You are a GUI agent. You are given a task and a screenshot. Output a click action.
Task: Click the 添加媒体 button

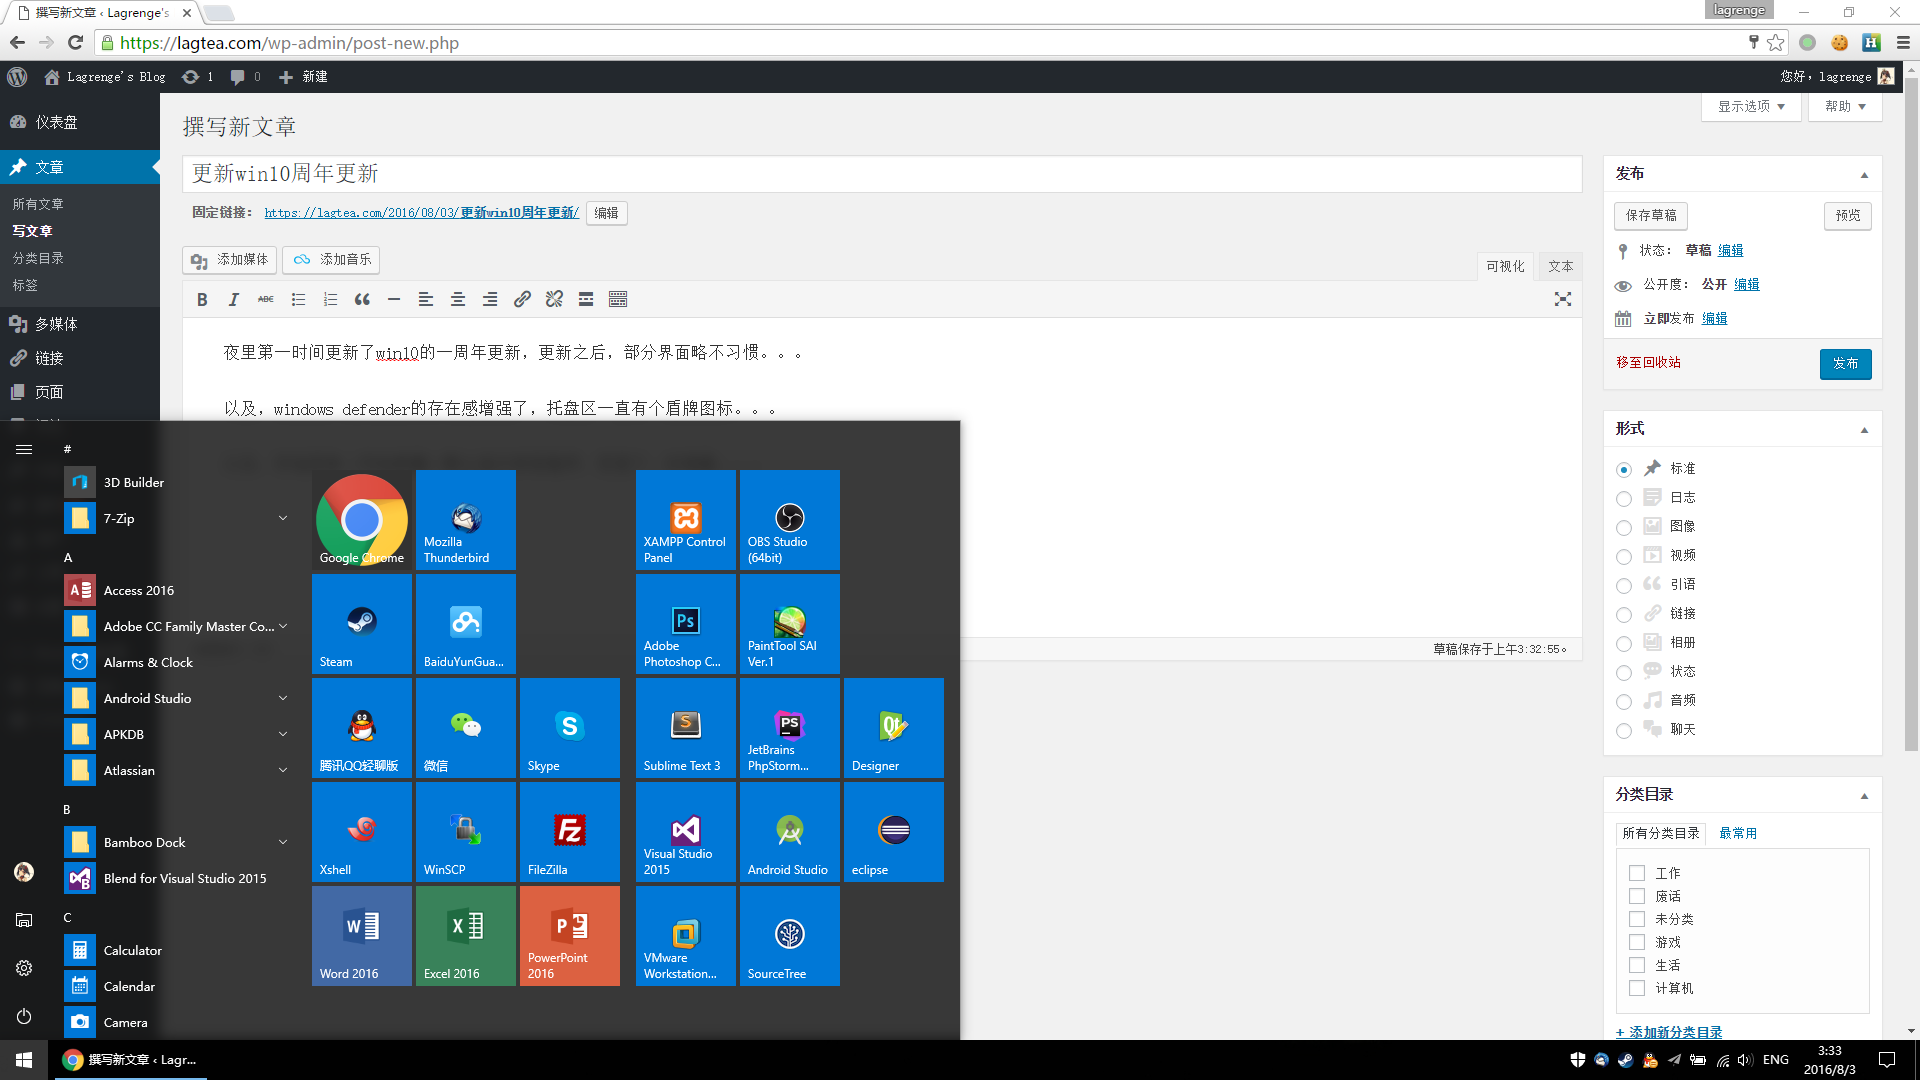coord(230,260)
